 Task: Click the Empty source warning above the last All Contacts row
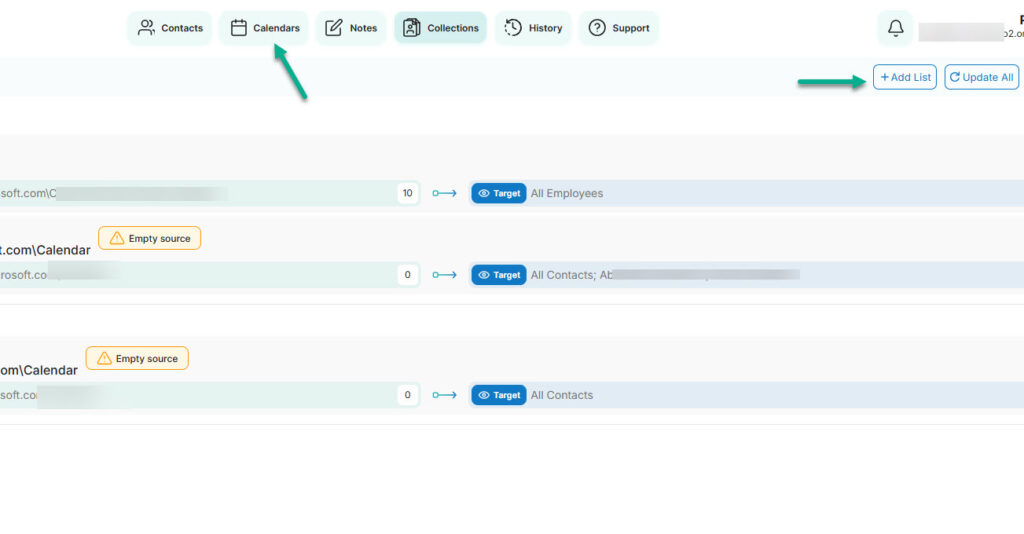coord(137,358)
